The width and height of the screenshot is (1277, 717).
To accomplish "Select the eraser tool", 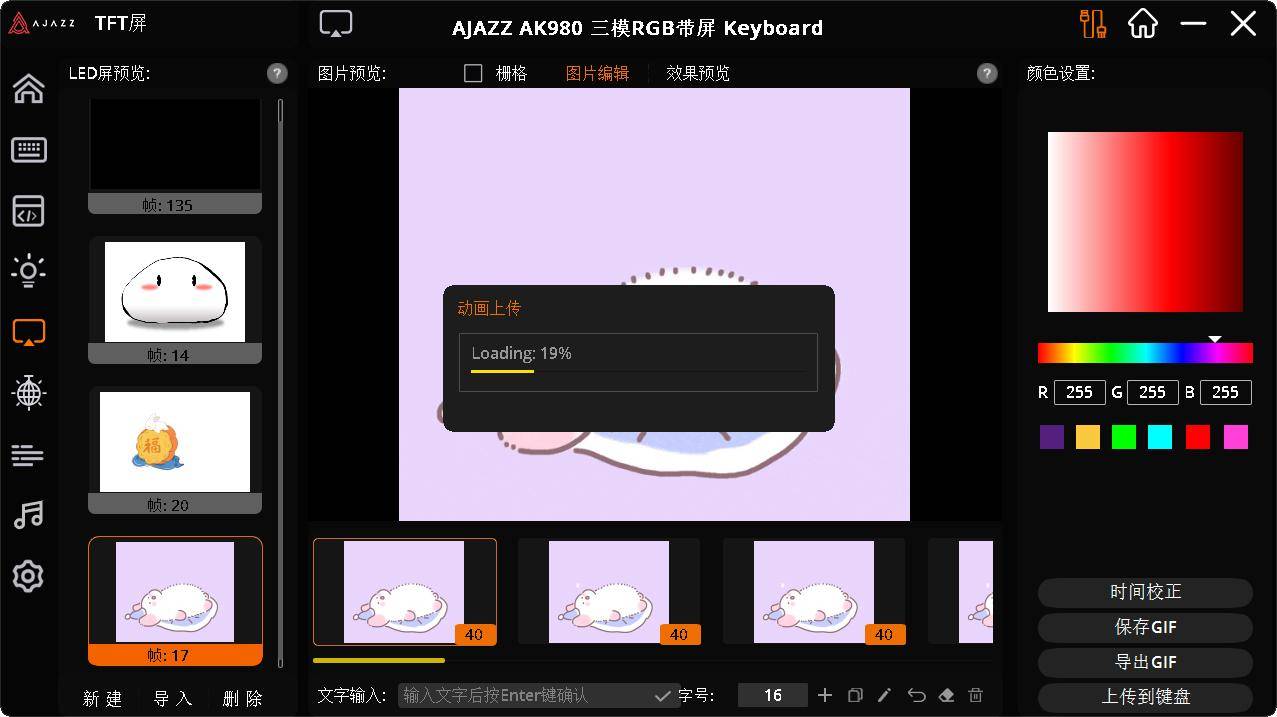I will click(x=946, y=695).
